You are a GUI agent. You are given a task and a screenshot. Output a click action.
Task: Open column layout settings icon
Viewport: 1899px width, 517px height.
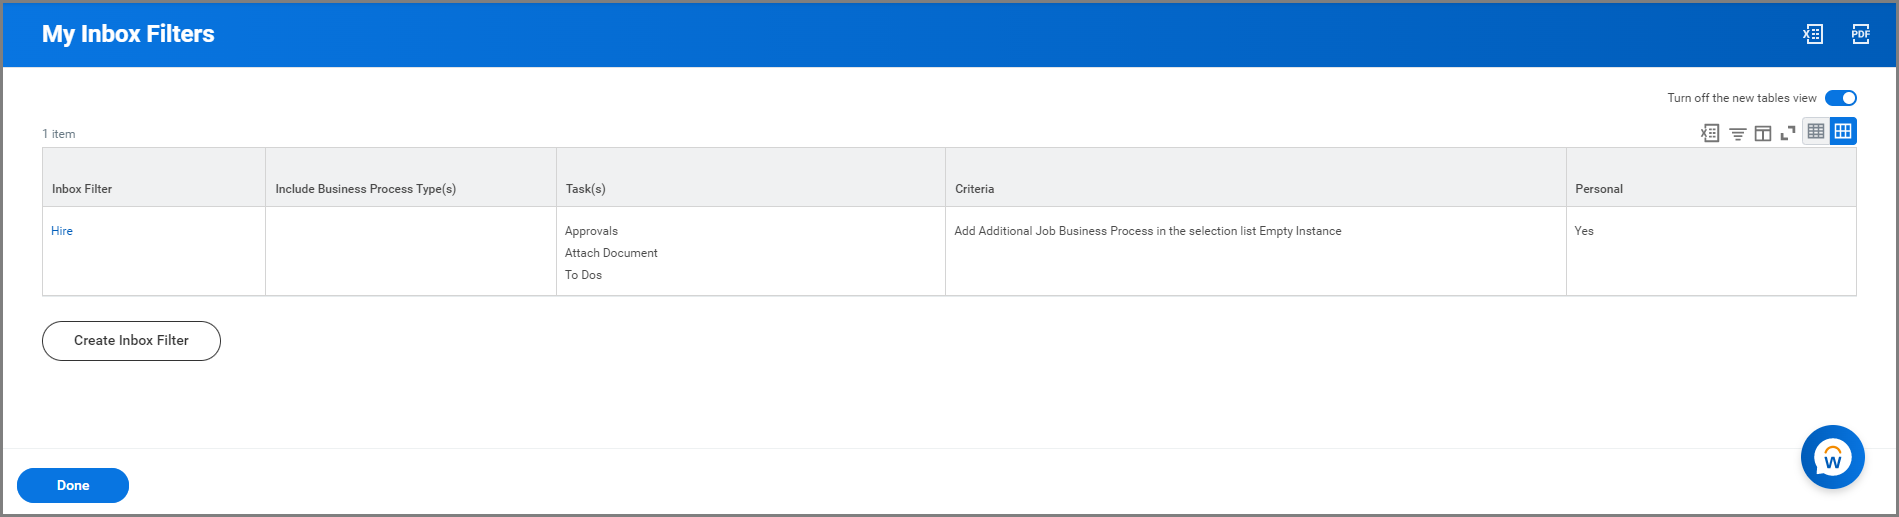click(x=1763, y=133)
